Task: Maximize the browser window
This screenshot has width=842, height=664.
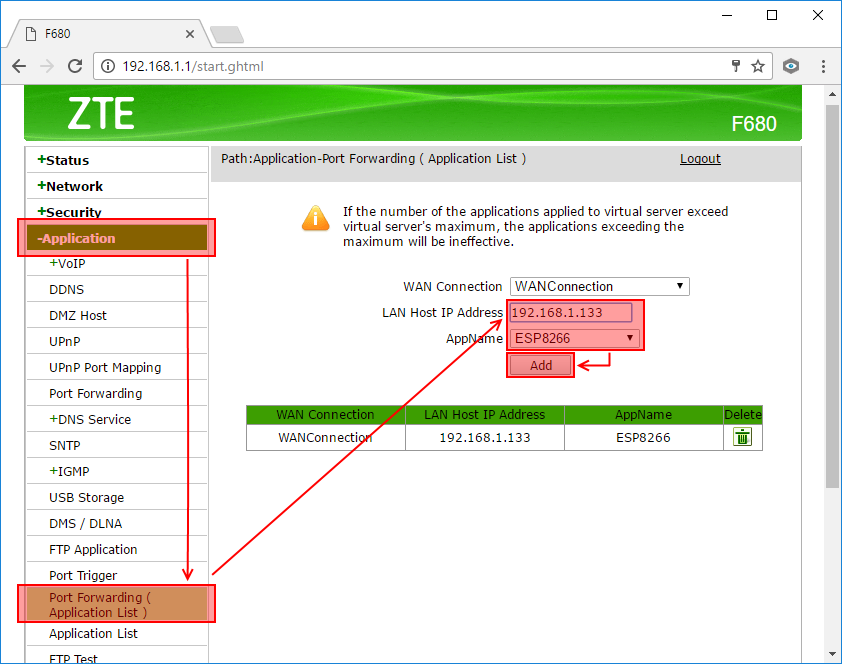Action: tap(772, 15)
